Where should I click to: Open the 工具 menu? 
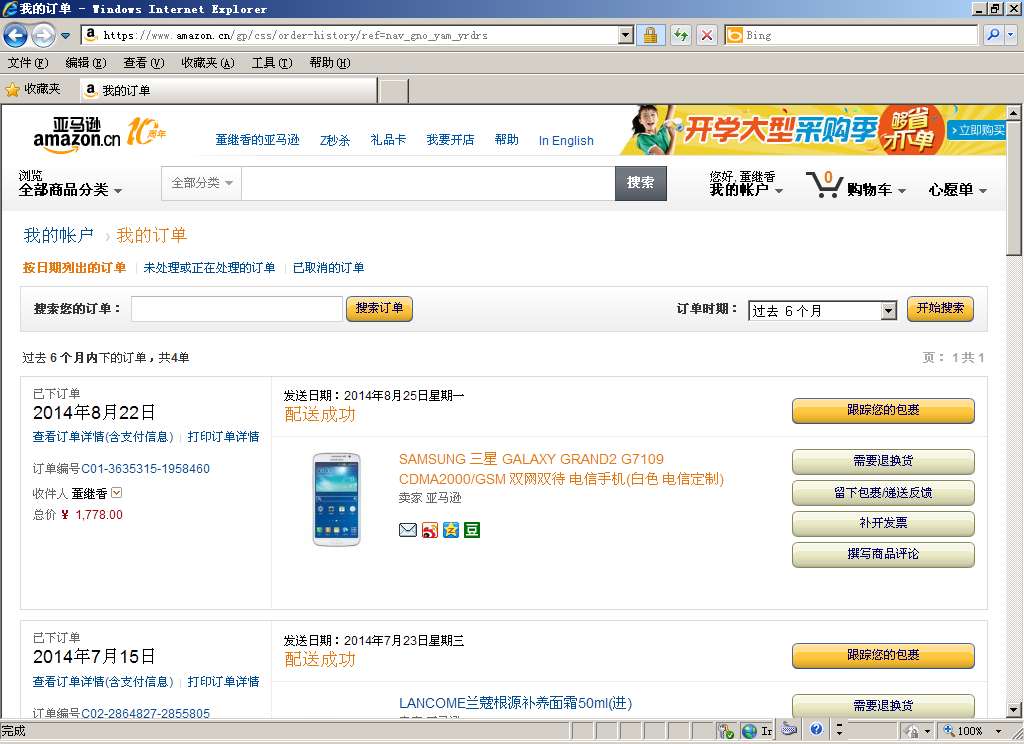[272, 63]
